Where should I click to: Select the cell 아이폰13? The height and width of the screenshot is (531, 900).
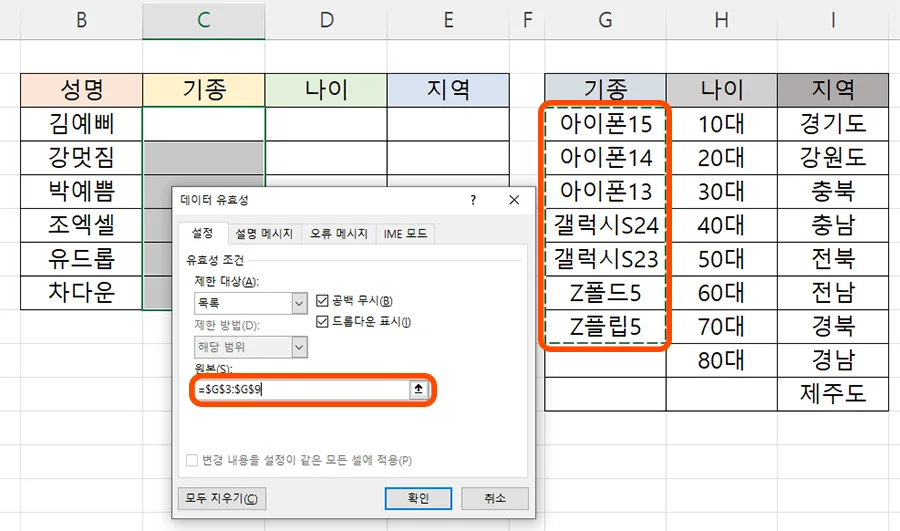(x=606, y=192)
